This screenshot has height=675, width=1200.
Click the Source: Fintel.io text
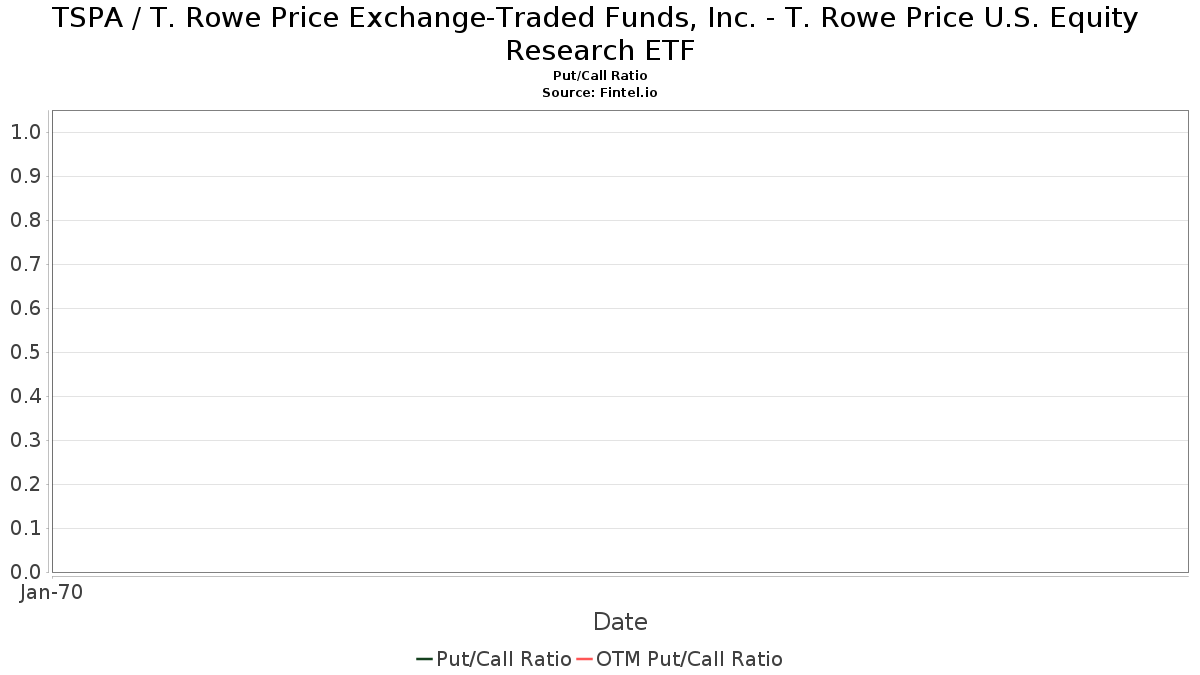pyautogui.click(x=600, y=92)
